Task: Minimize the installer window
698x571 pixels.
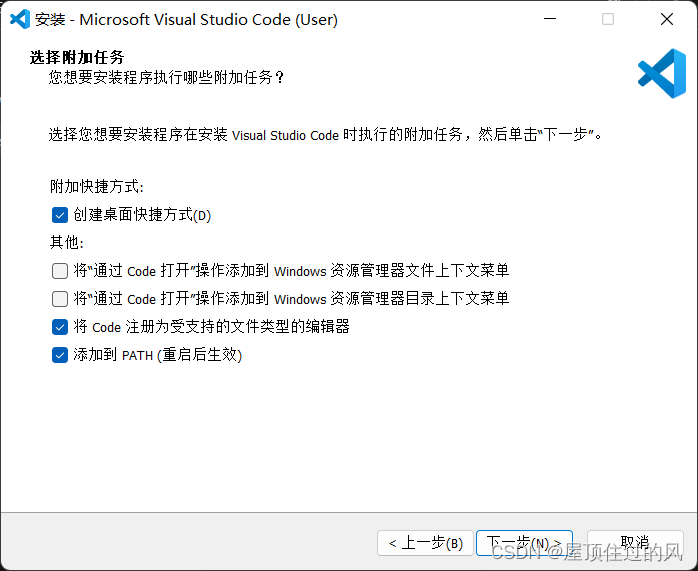Action: click(x=550, y=19)
